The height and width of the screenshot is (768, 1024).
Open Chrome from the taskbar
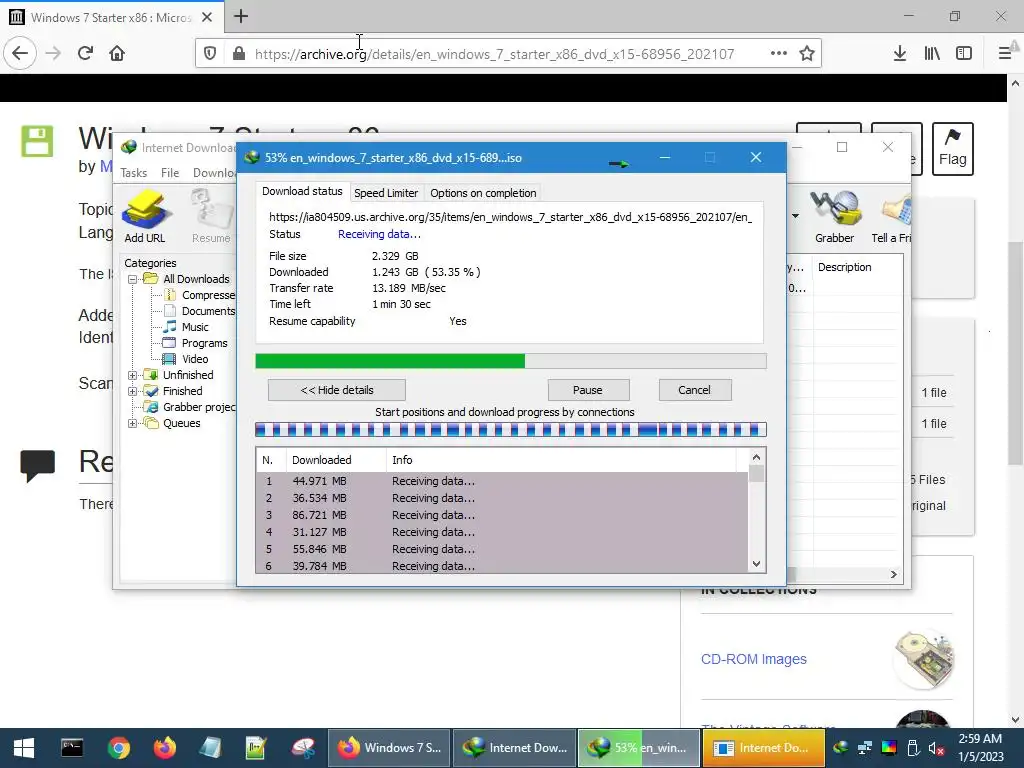point(119,748)
